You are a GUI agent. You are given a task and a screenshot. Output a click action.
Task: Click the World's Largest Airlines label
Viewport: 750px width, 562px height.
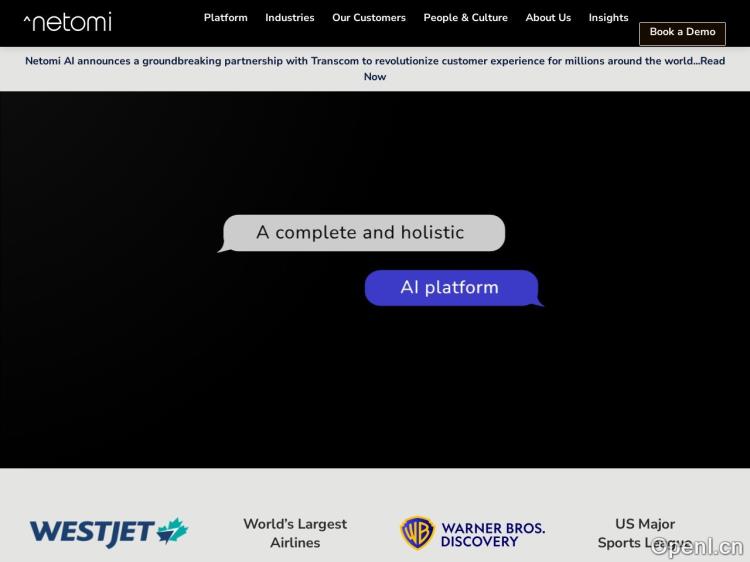click(295, 533)
